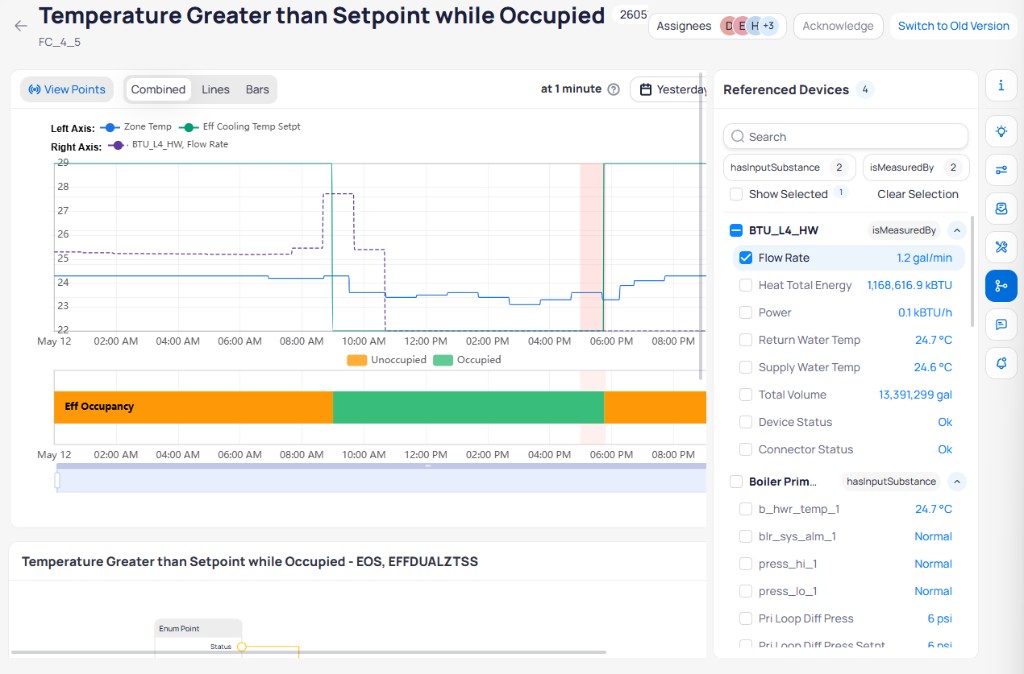This screenshot has width=1024, height=674.
Task: Click the View Points button
Action: click(x=67, y=89)
